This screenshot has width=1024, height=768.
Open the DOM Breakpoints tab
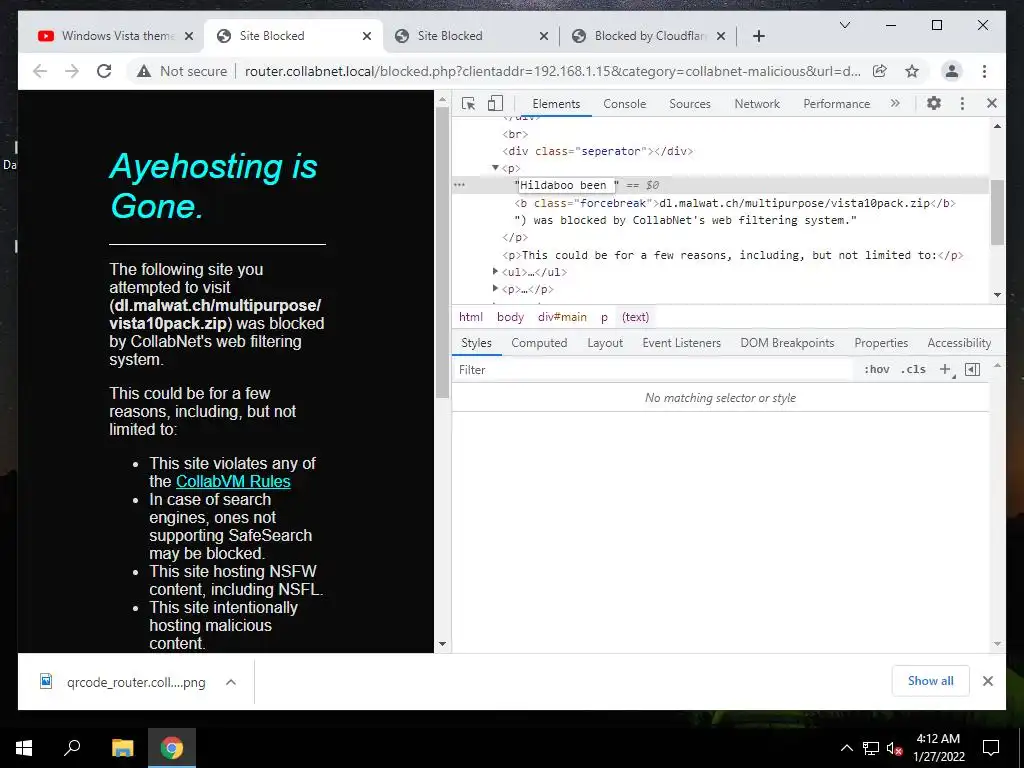pyautogui.click(x=787, y=343)
